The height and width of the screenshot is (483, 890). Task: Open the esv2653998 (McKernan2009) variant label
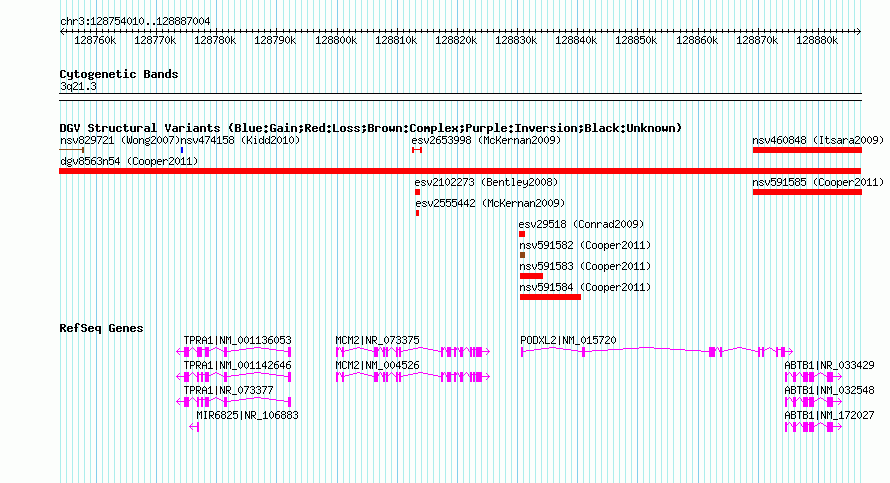coord(486,140)
